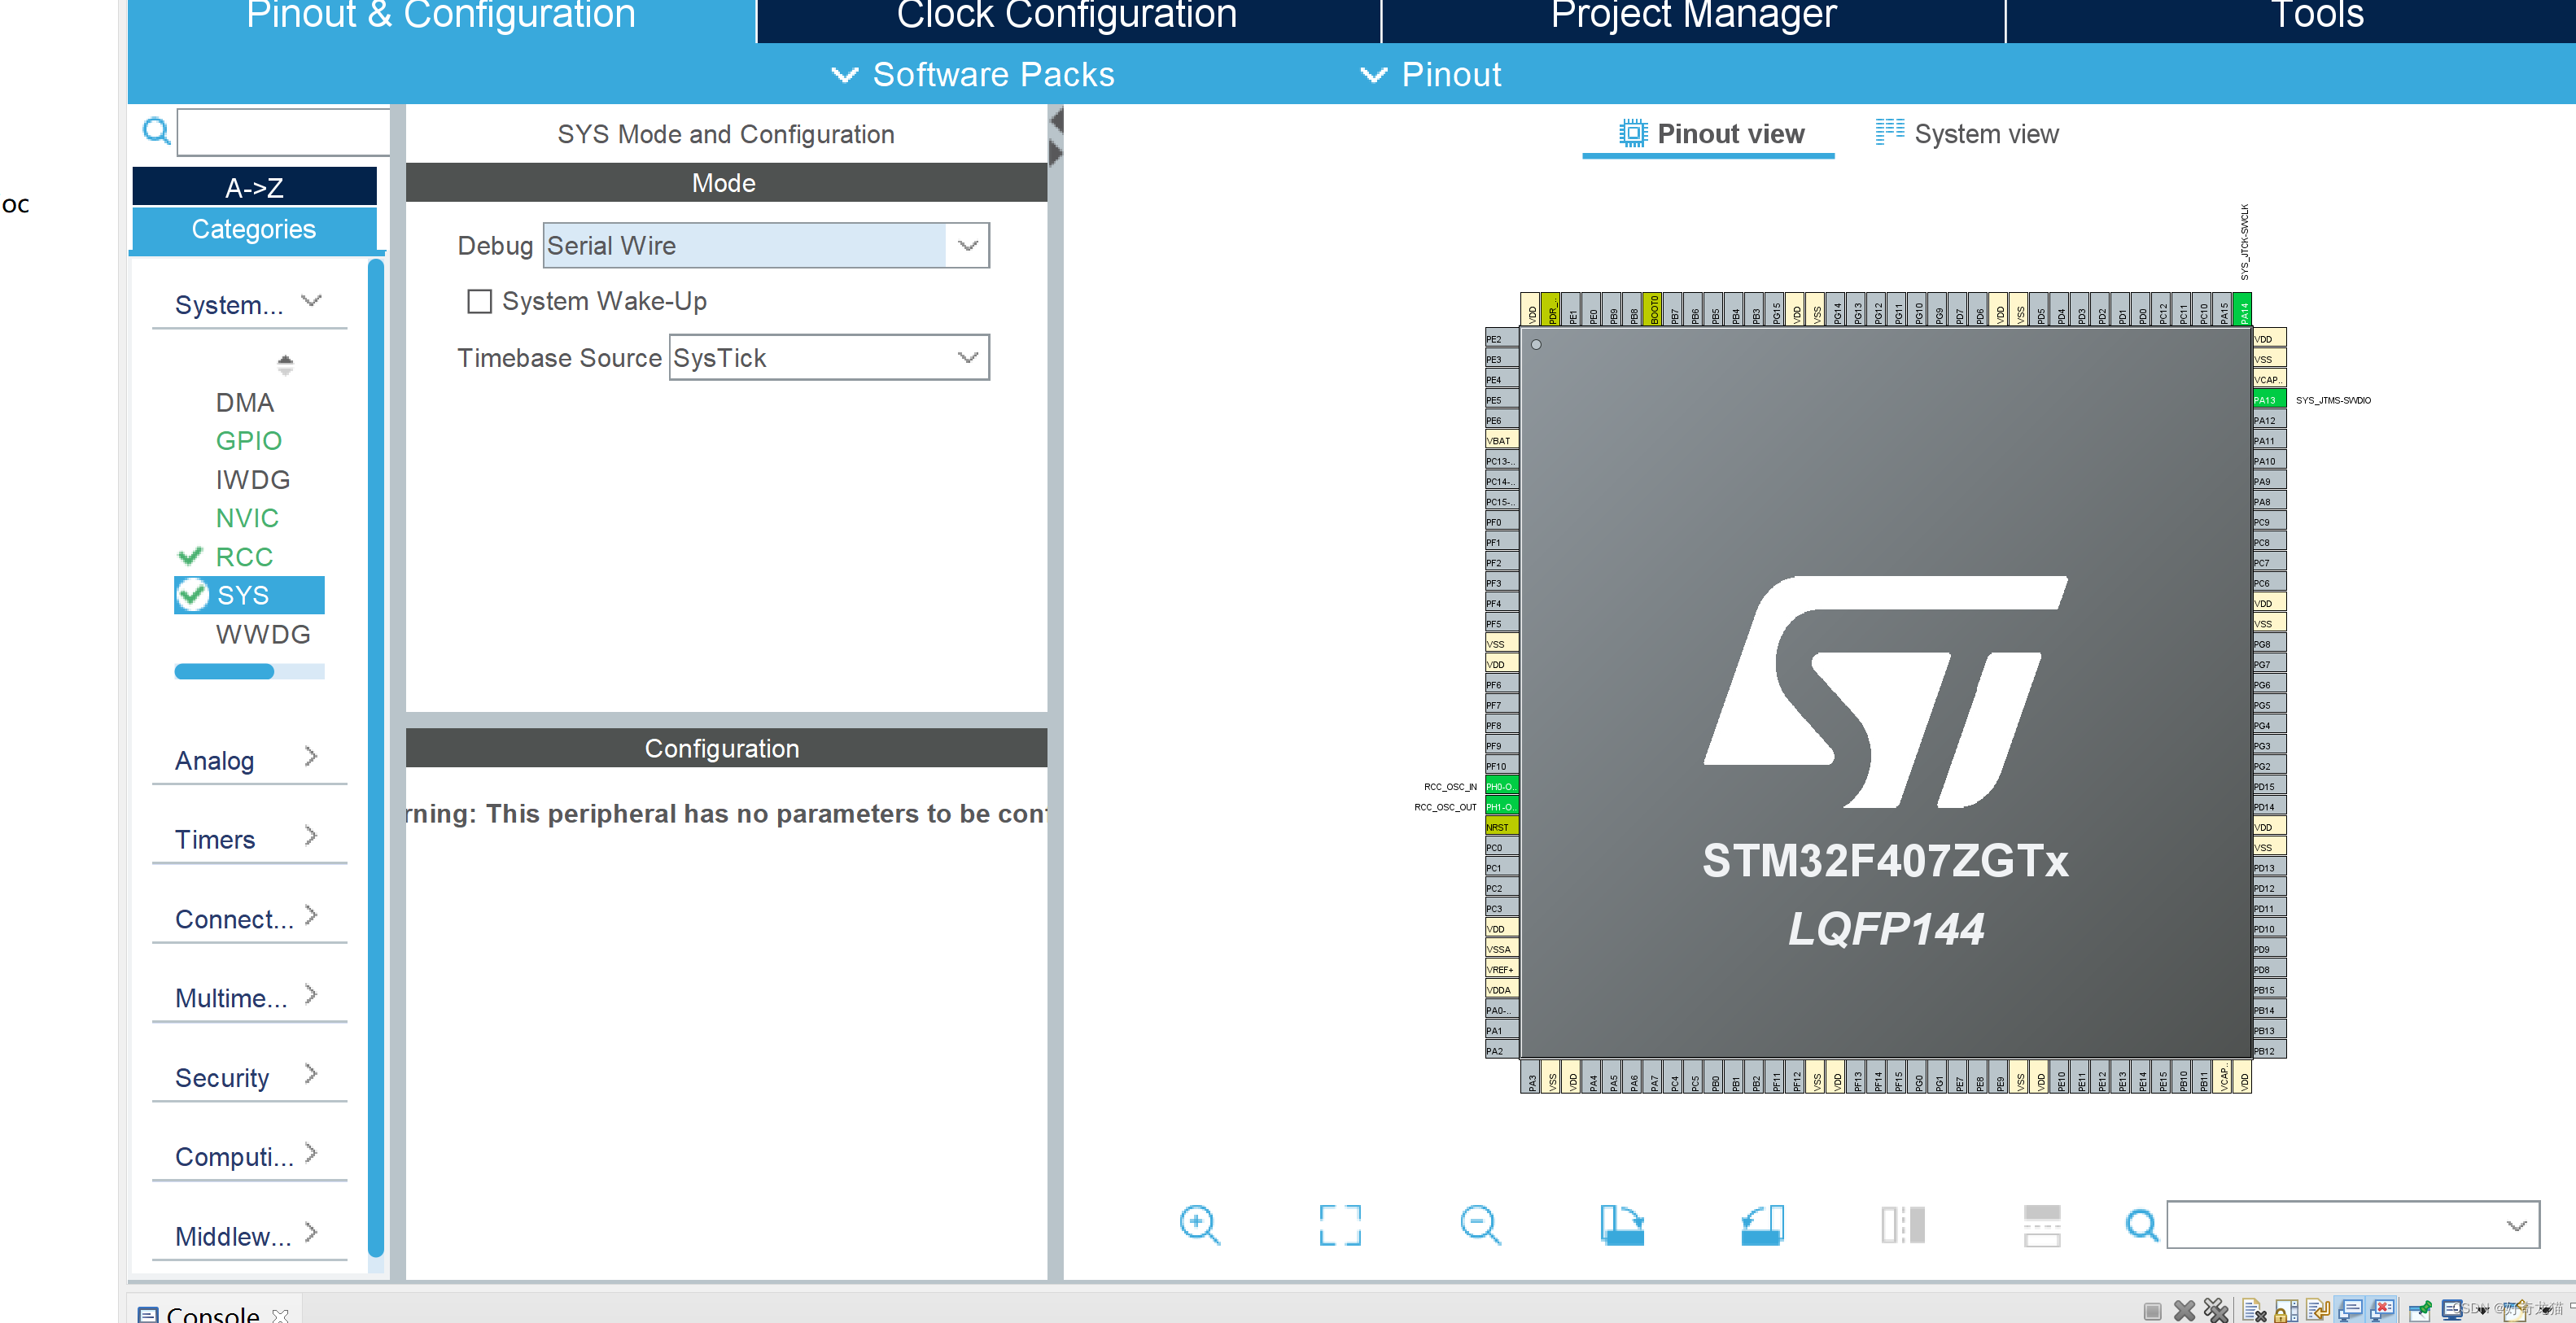
Task: Fit the chip to the view area
Action: pos(1340,1224)
